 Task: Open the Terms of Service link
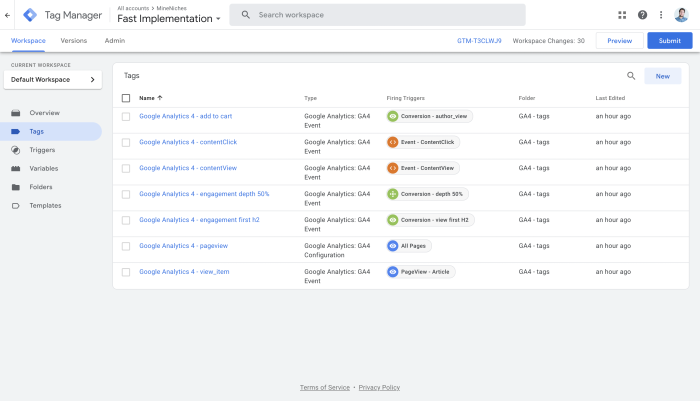tap(325, 387)
